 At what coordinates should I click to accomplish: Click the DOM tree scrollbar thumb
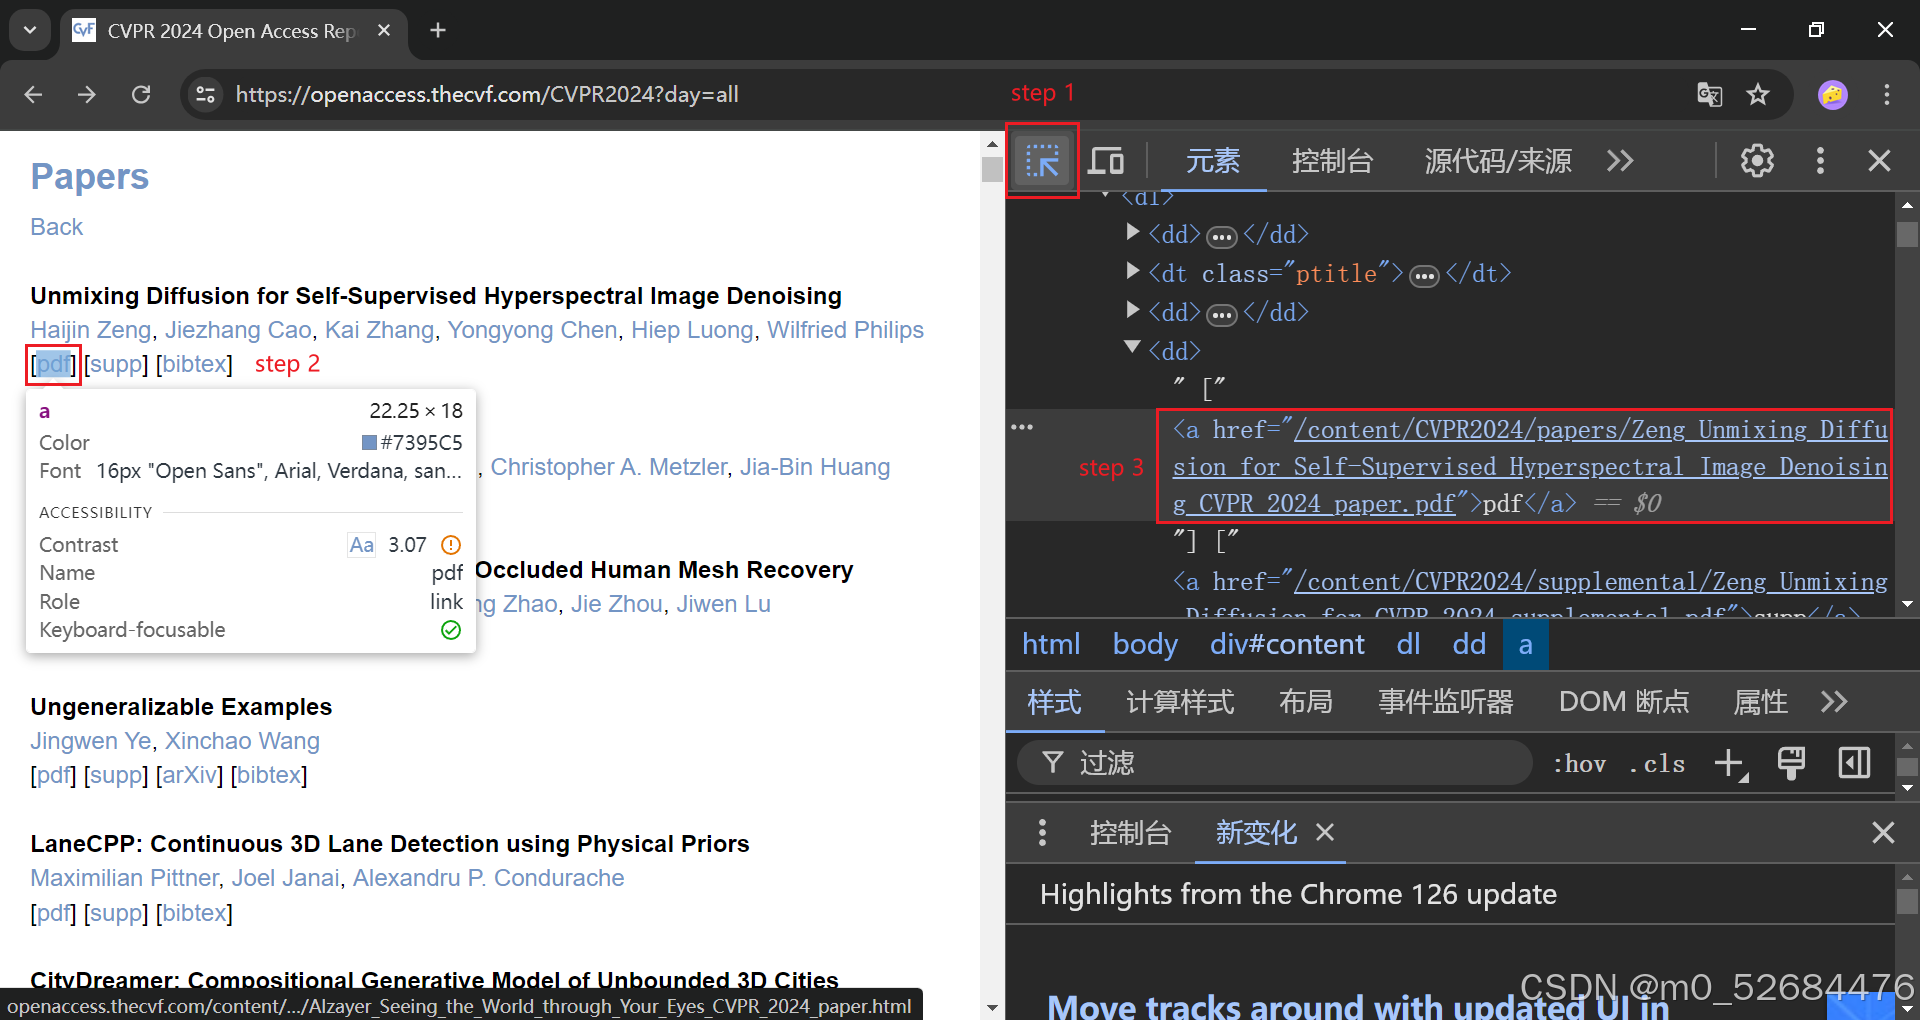[x=1907, y=234]
